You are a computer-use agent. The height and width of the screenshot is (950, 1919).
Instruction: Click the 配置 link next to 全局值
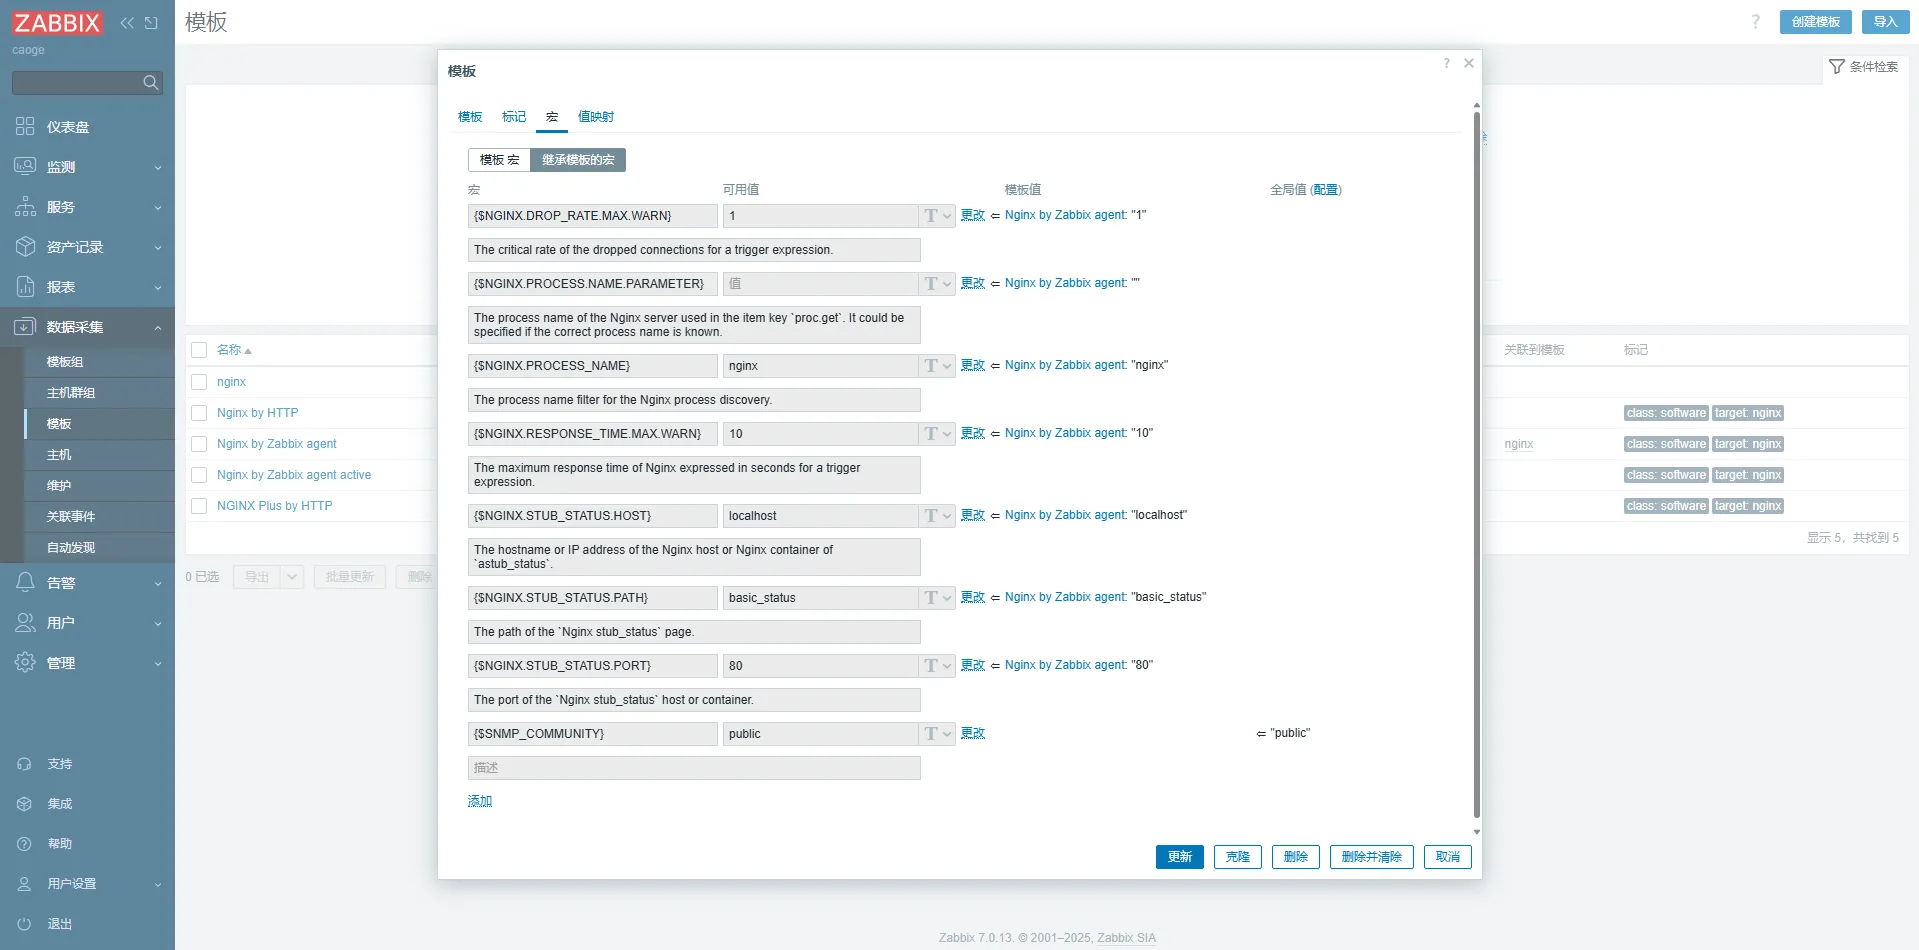click(1326, 190)
